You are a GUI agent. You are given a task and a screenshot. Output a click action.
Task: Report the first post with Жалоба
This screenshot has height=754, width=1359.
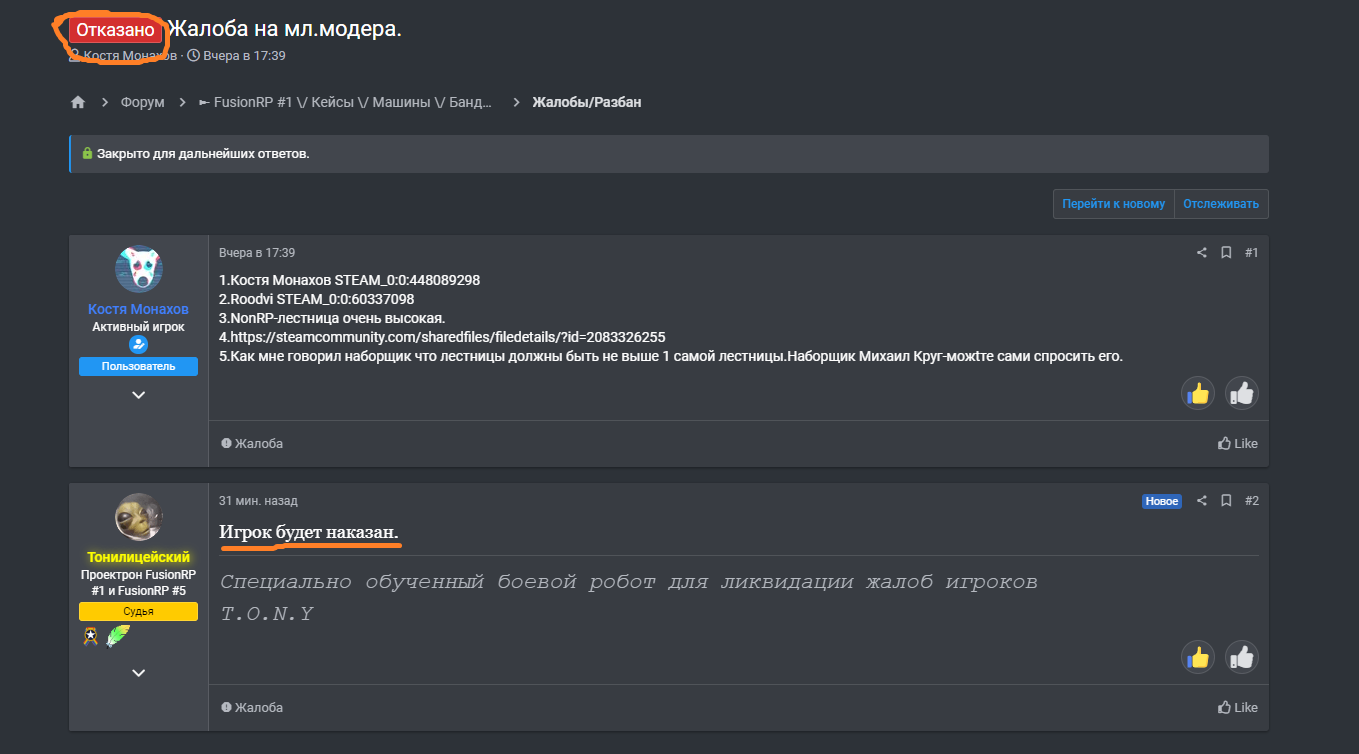pyautogui.click(x=252, y=443)
